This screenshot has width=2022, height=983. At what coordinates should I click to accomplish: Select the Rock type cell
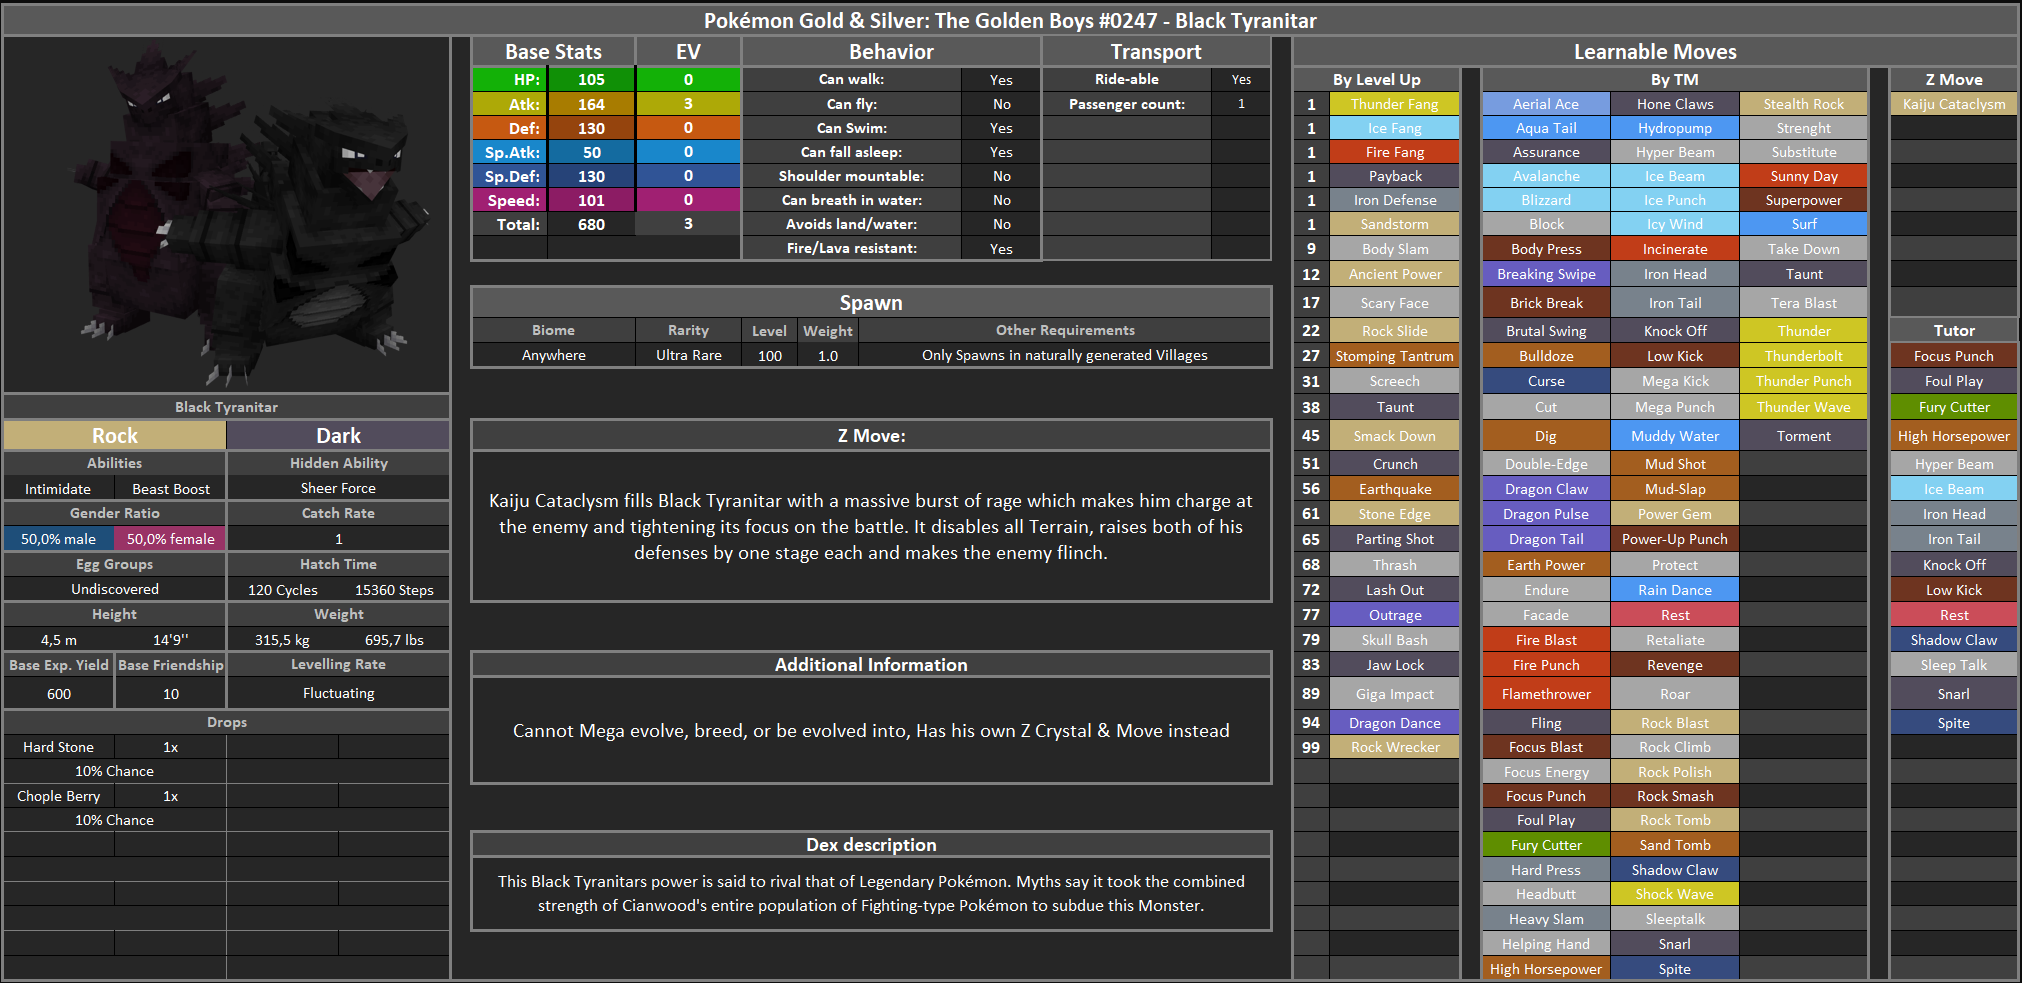click(x=115, y=435)
